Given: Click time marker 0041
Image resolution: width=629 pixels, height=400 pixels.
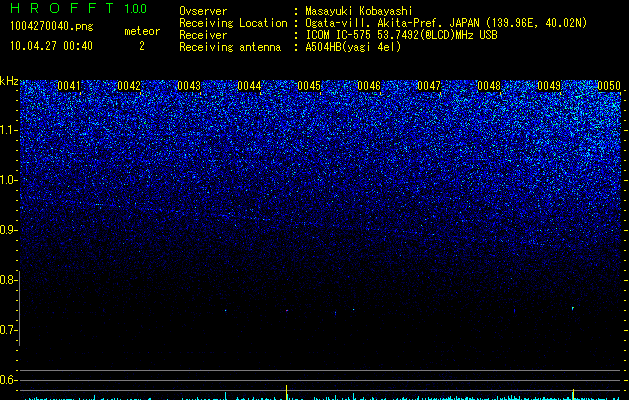Looking at the screenshot, I should point(69,86).
